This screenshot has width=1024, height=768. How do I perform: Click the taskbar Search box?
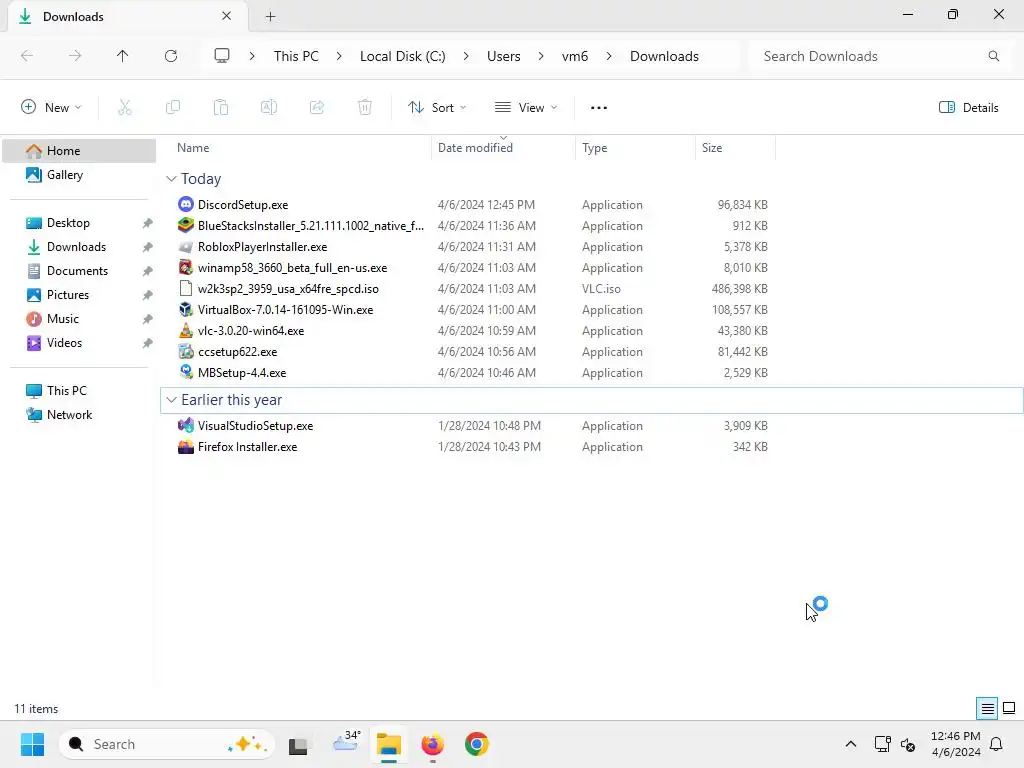coord(167,744)
